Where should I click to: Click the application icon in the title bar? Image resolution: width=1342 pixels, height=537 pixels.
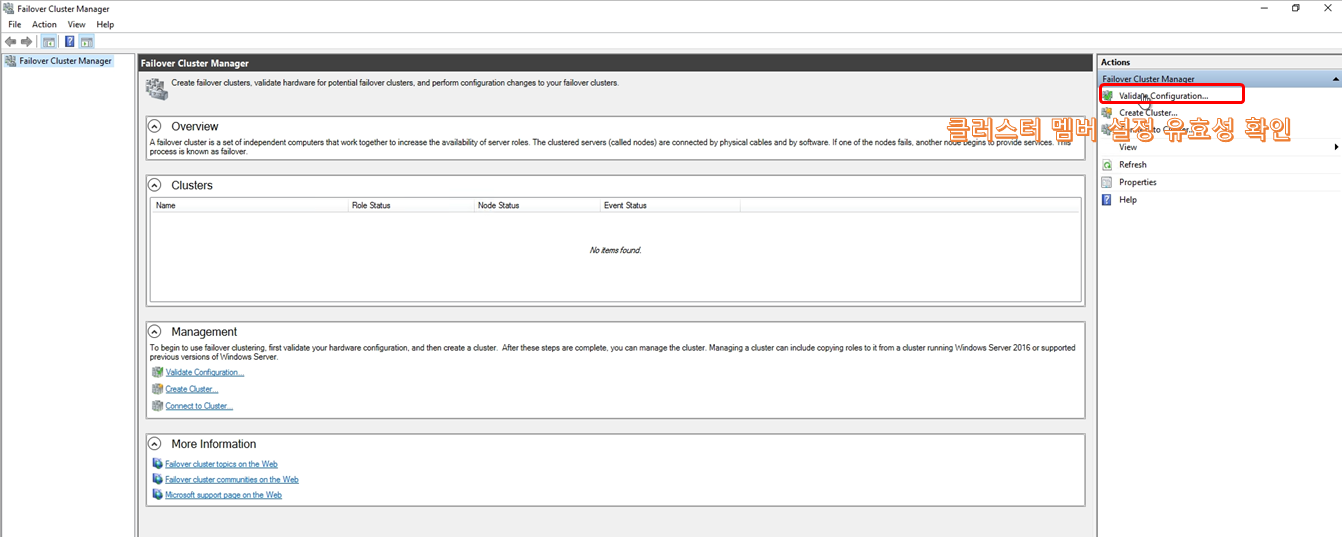click(x=9, y=8)
